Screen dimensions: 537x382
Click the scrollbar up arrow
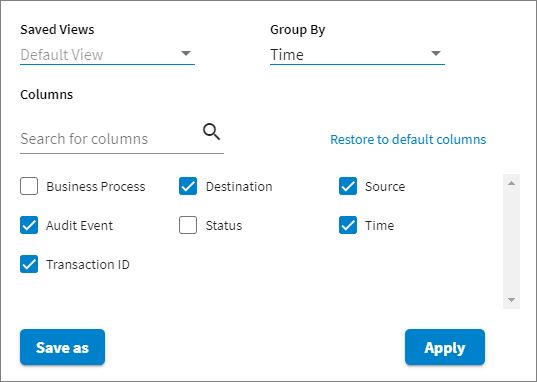click(511, 183)
